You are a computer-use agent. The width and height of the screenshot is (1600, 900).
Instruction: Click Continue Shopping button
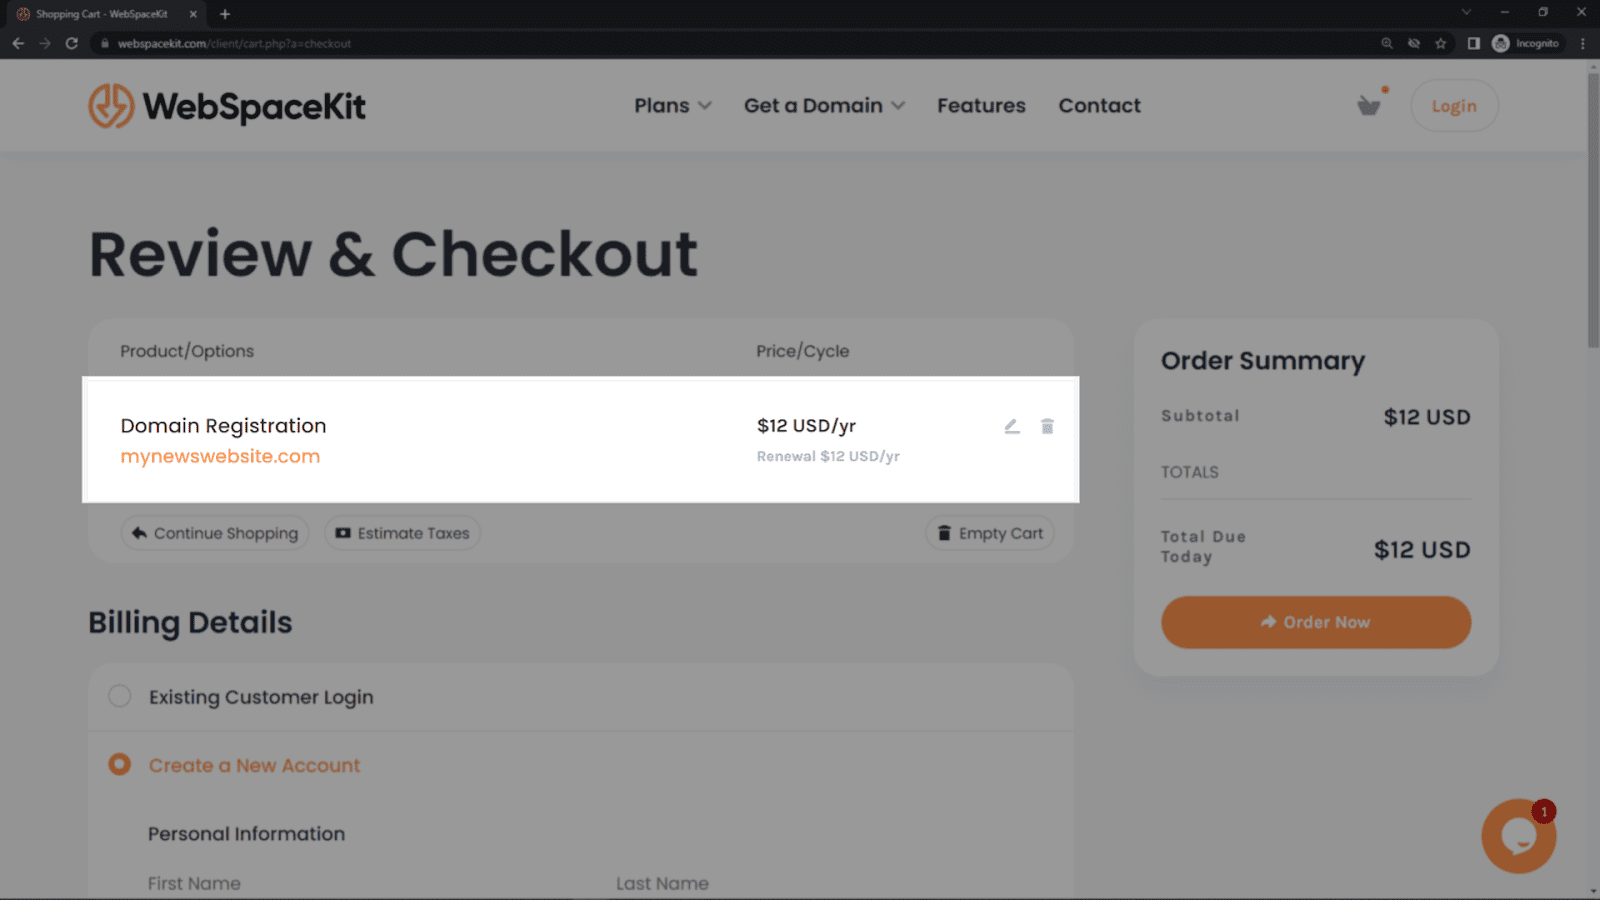[215, 533]
